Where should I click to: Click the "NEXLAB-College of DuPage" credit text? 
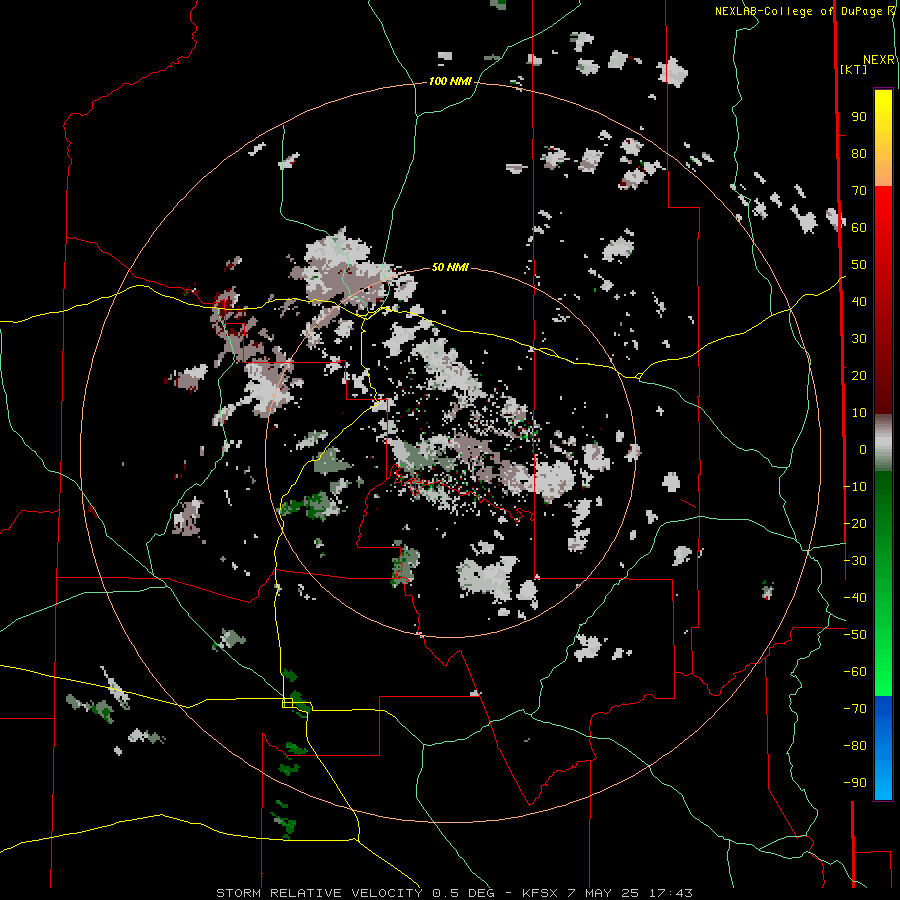coord(798,11)
